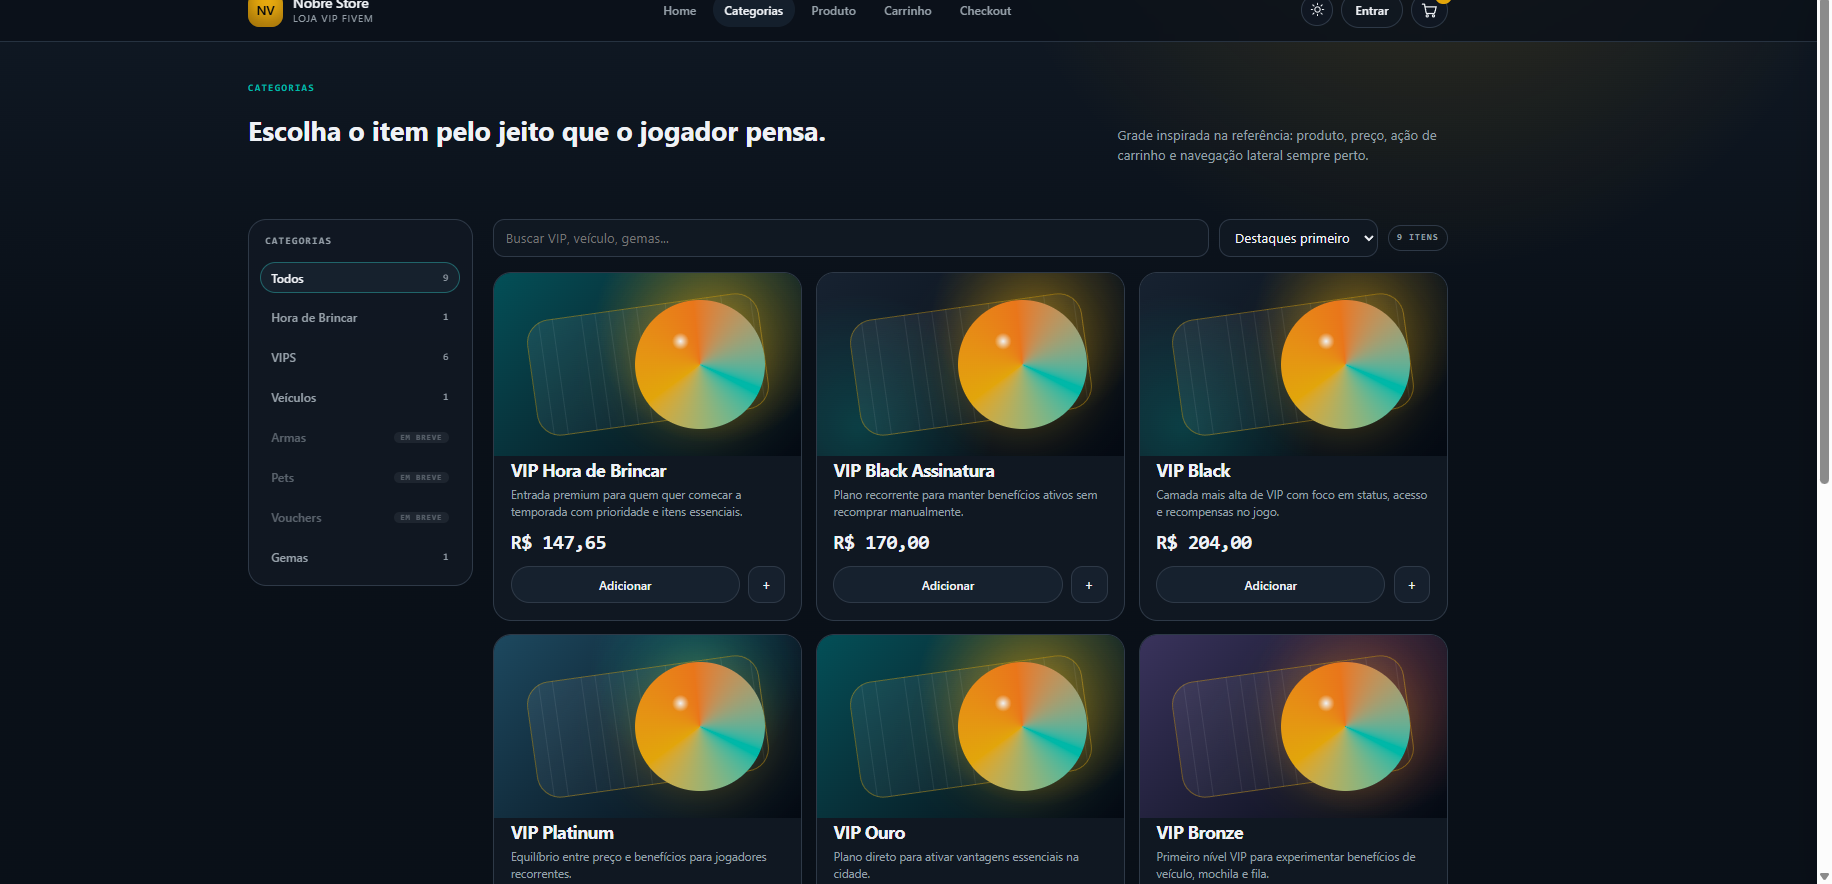The width and height of the screenshot is (1832, 884).
Task: Open the VIP Black Assinatura product image
Action: tap(970, 365)
